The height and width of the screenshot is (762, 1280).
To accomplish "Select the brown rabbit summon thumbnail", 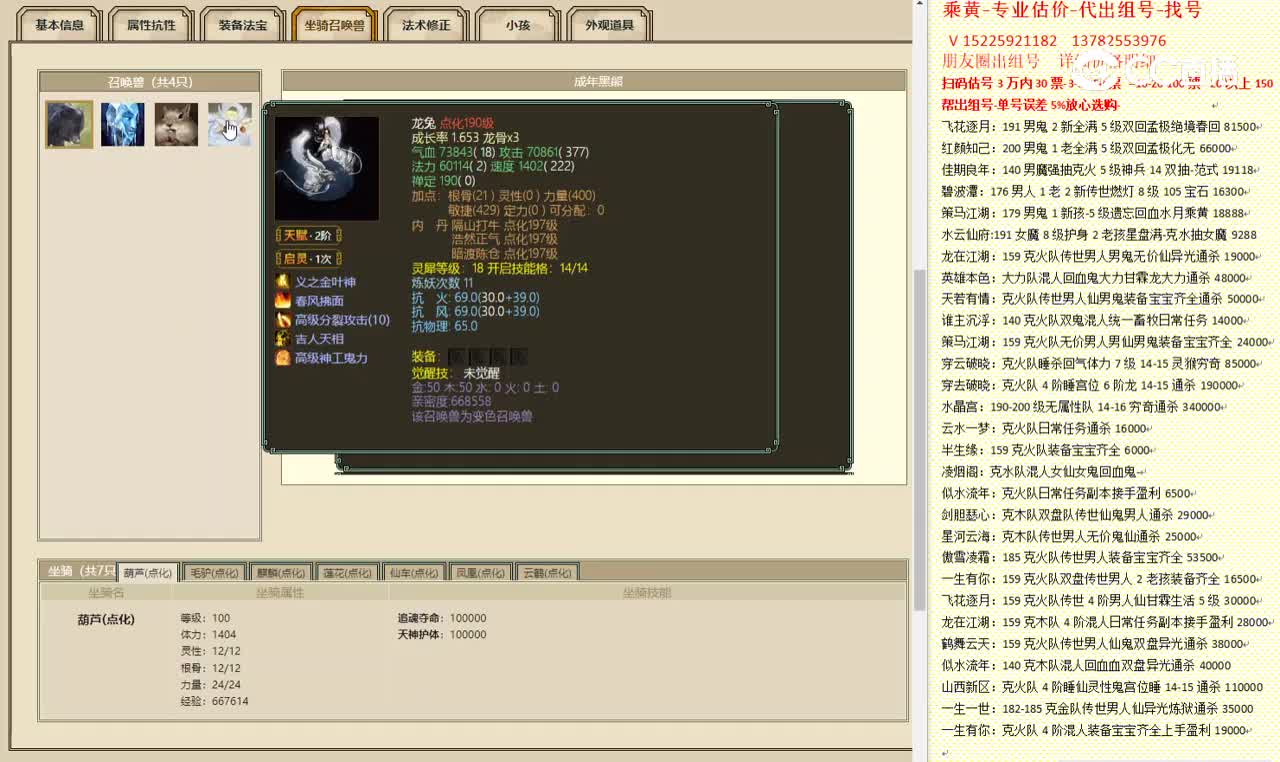I will pyautogui.click(x=176, y=124).
